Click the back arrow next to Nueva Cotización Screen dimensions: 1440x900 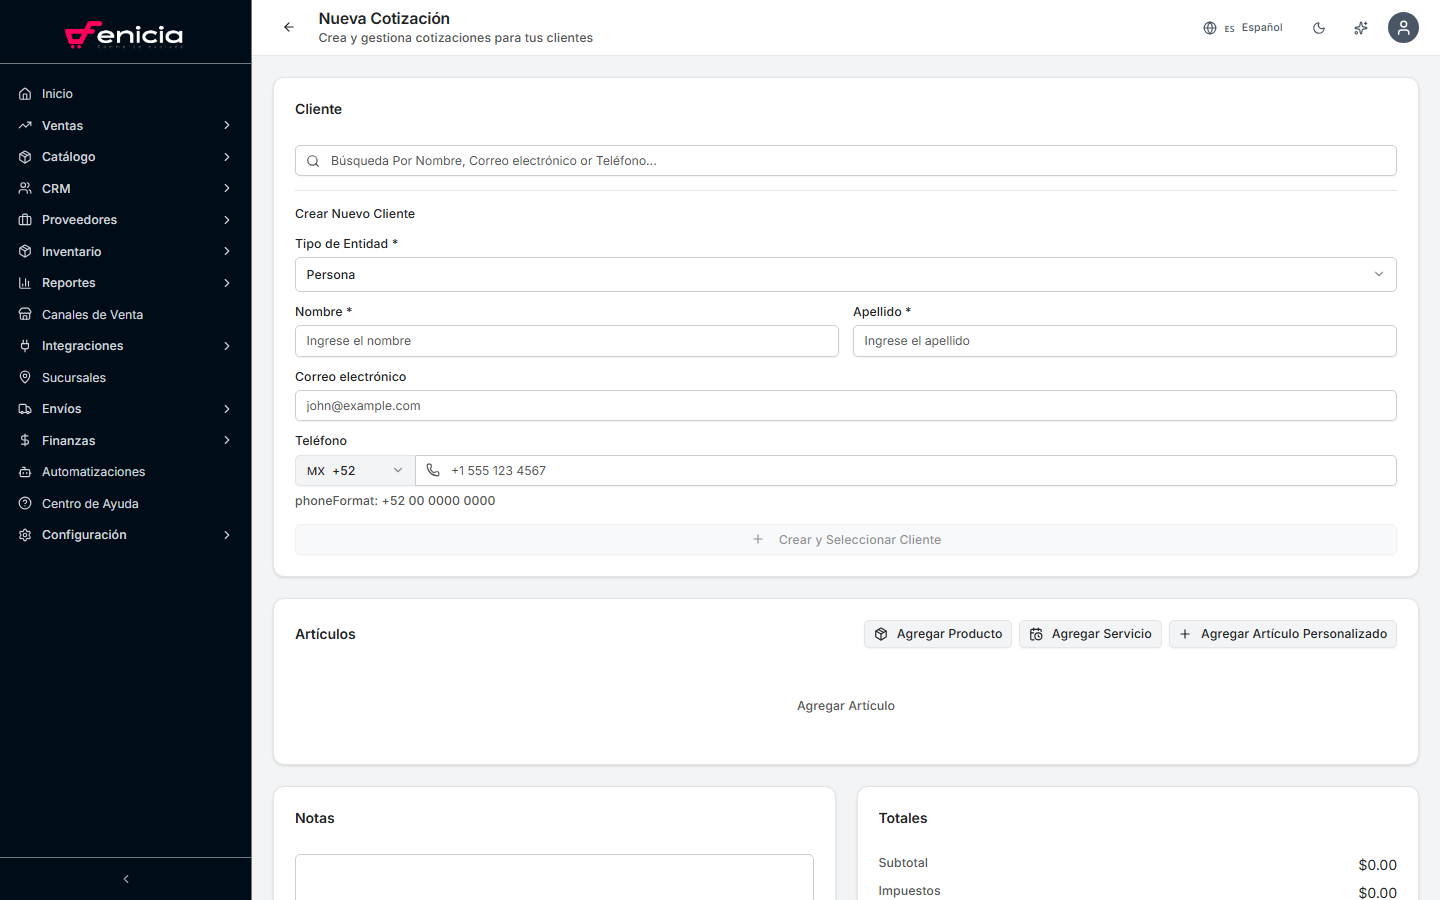click(x=289, y=27)
